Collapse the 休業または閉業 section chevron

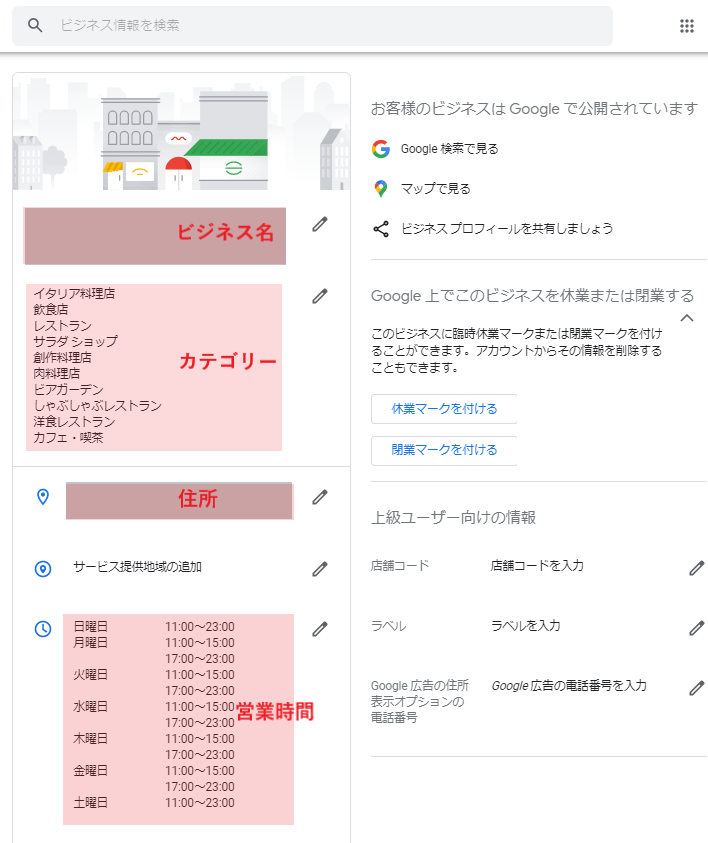(686, 318)
